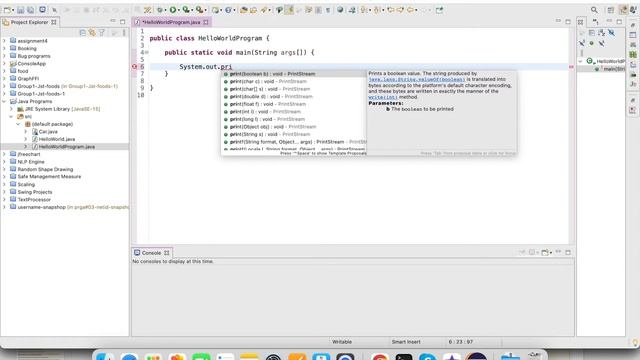Select the HelloWorldProgram.java editor tab
This screenshot has width=640, height=360.
tap(171, 22)
